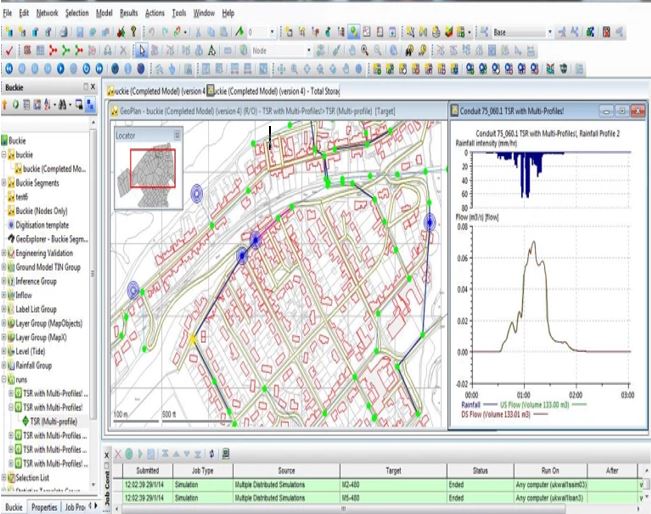Click the red trace network icon

click(53, 51)
